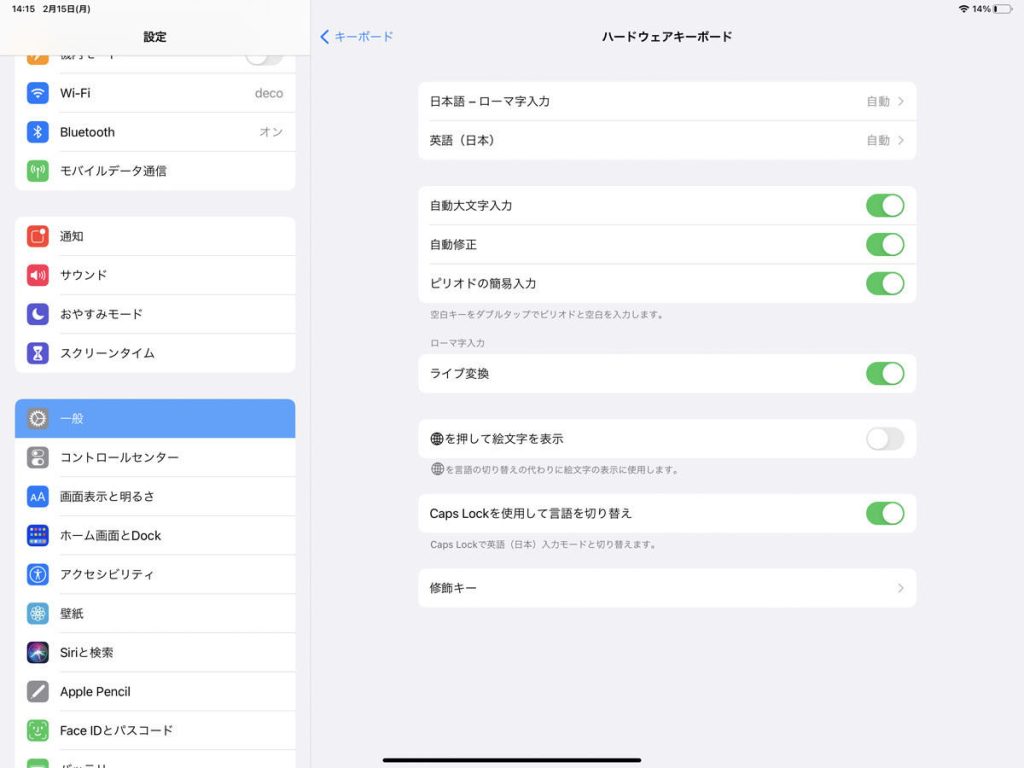Open モバイルデータ通信 settings
1024x768 pixels.
(x=155, y=171)
